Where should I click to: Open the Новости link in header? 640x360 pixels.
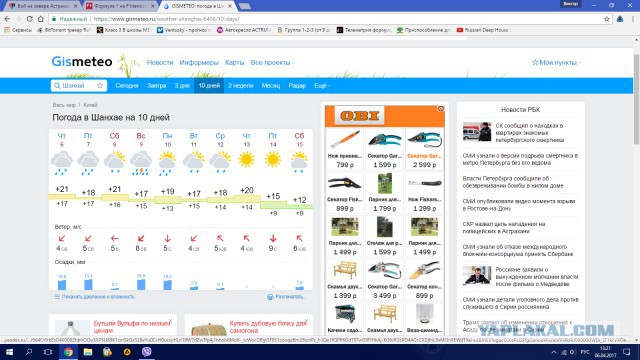coord(160,62)
